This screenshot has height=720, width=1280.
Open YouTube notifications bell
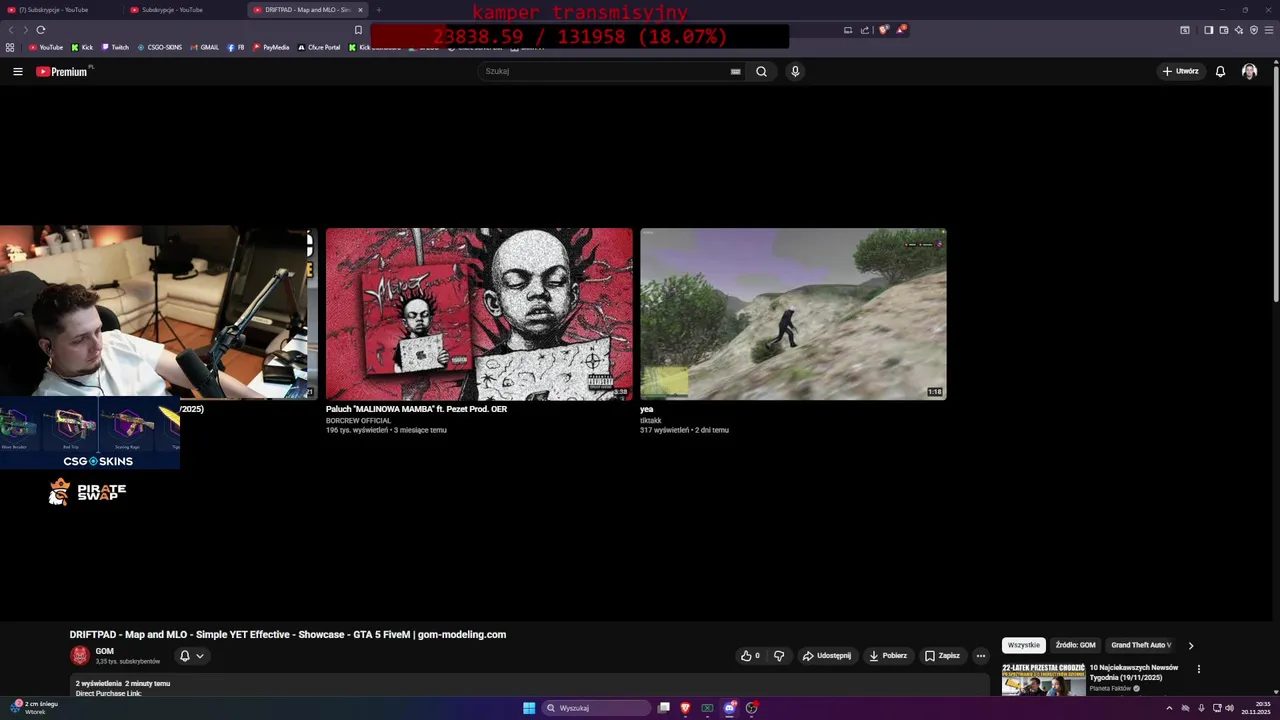tap(1220, 71)
